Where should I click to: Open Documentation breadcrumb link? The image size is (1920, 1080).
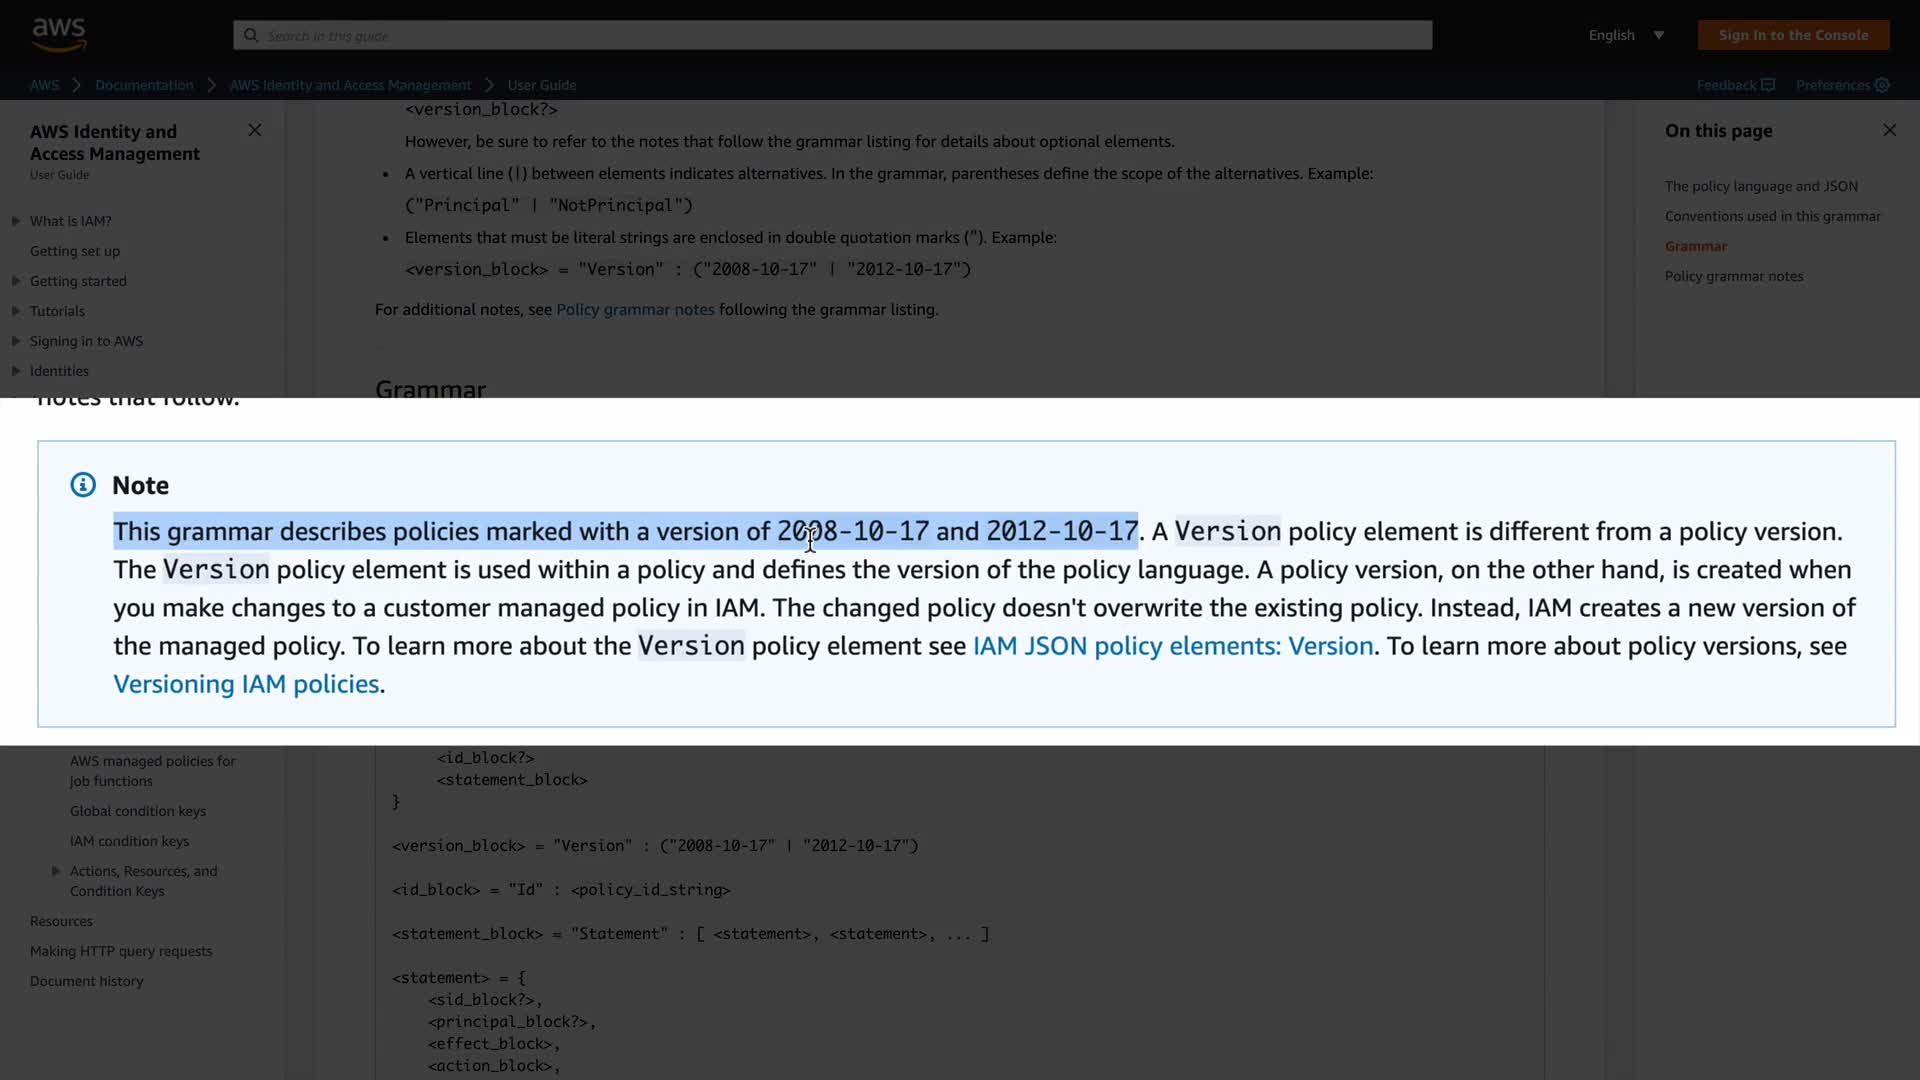[144, 85]
